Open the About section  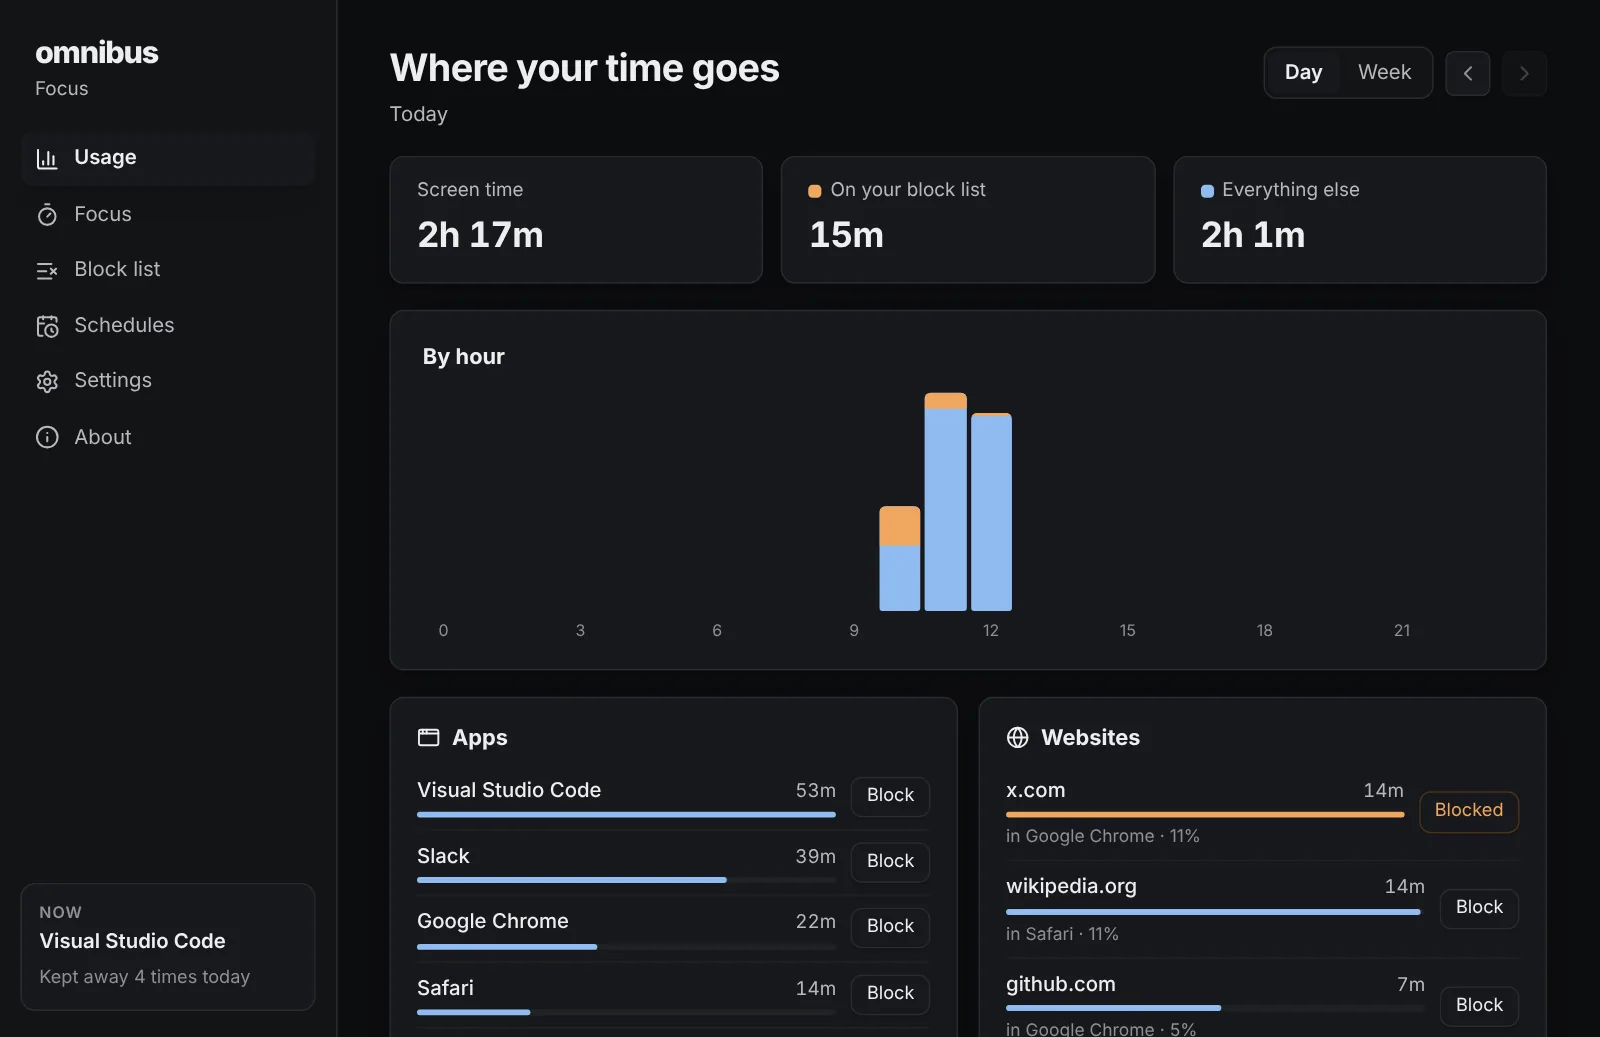click(x=168, y=437)
